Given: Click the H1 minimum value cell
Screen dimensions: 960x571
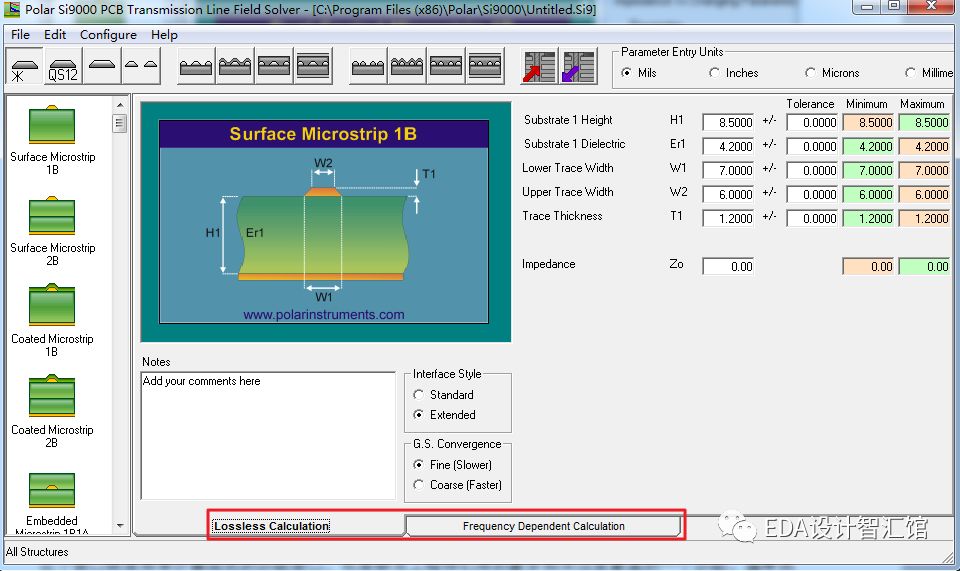Looking at the screenshot, I should pyautogui.click(x=868, y=122).
